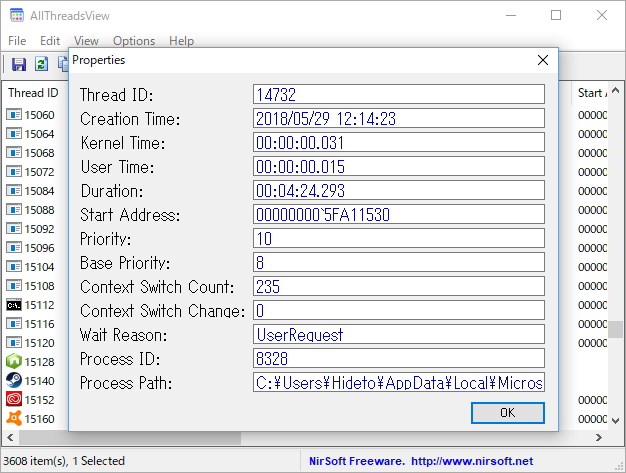Viewport: 626px width, 473px height.
Task: Click the Context Switch Count field
Action: (x=399, y=286)
